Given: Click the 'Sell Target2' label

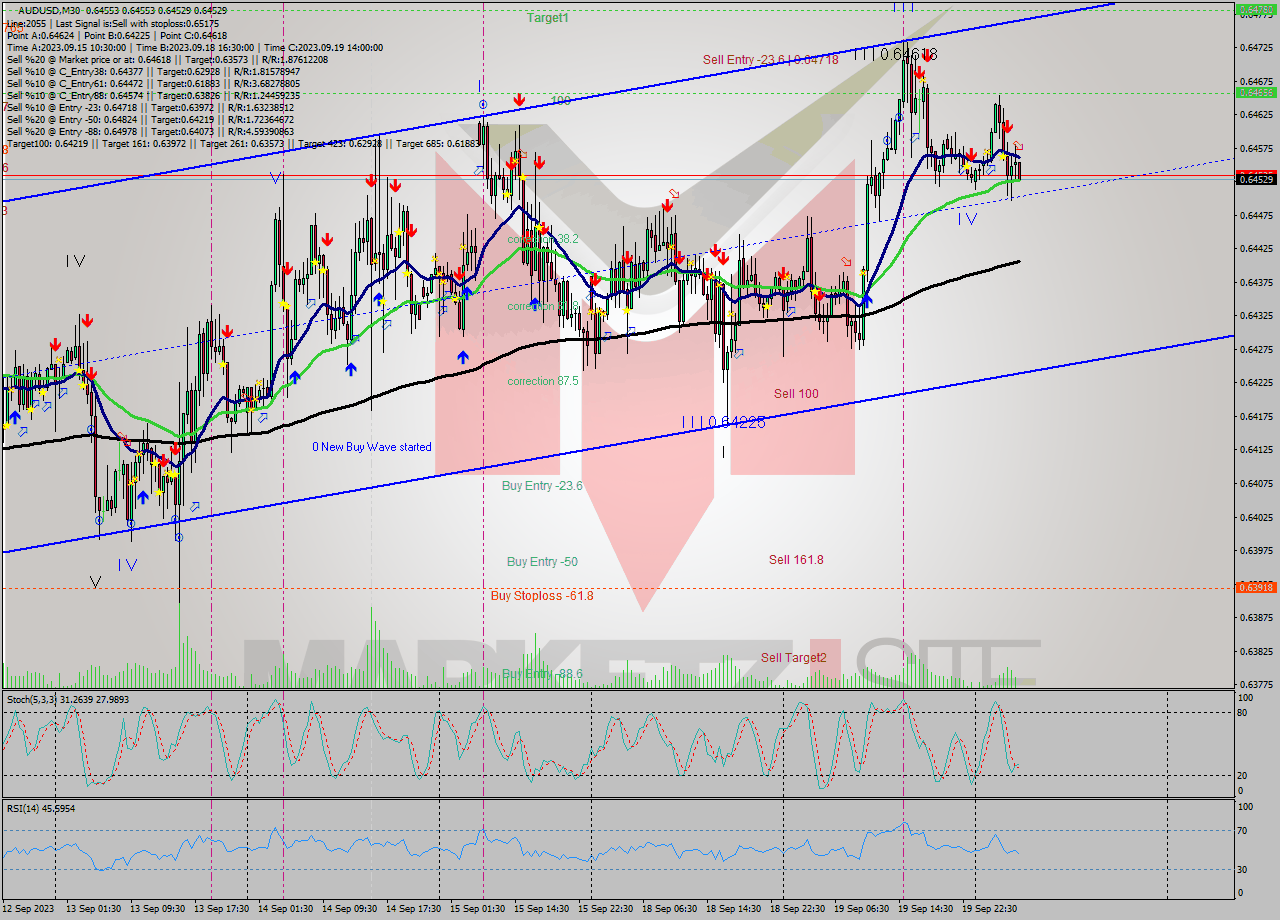Looking at the screenshot, I should [794, 658].
